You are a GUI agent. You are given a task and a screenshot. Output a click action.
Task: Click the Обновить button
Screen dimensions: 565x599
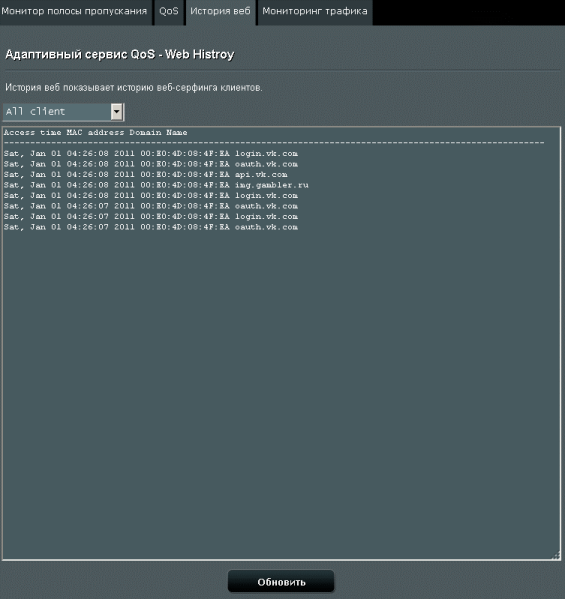pyautogui.click(x=281, y=582)
